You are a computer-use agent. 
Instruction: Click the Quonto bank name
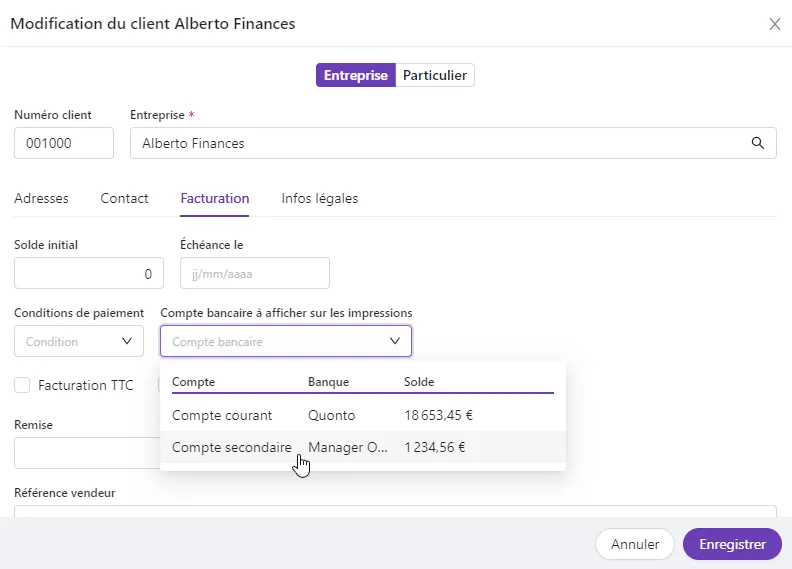(331, 415)
